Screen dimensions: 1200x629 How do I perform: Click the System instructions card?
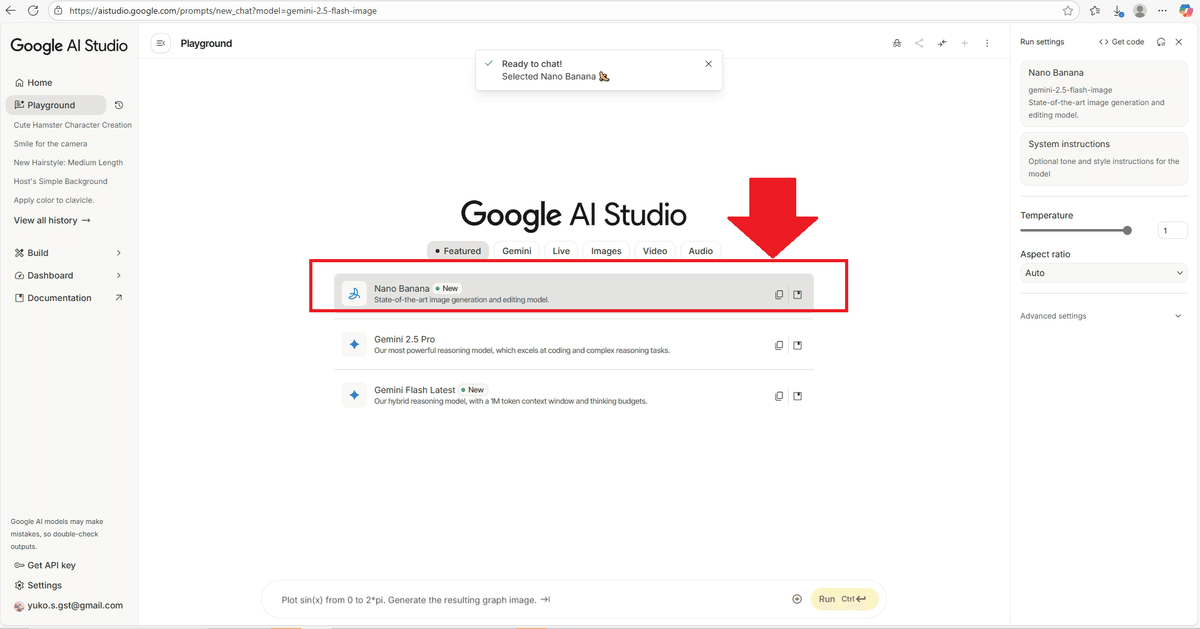[1104, 159]
